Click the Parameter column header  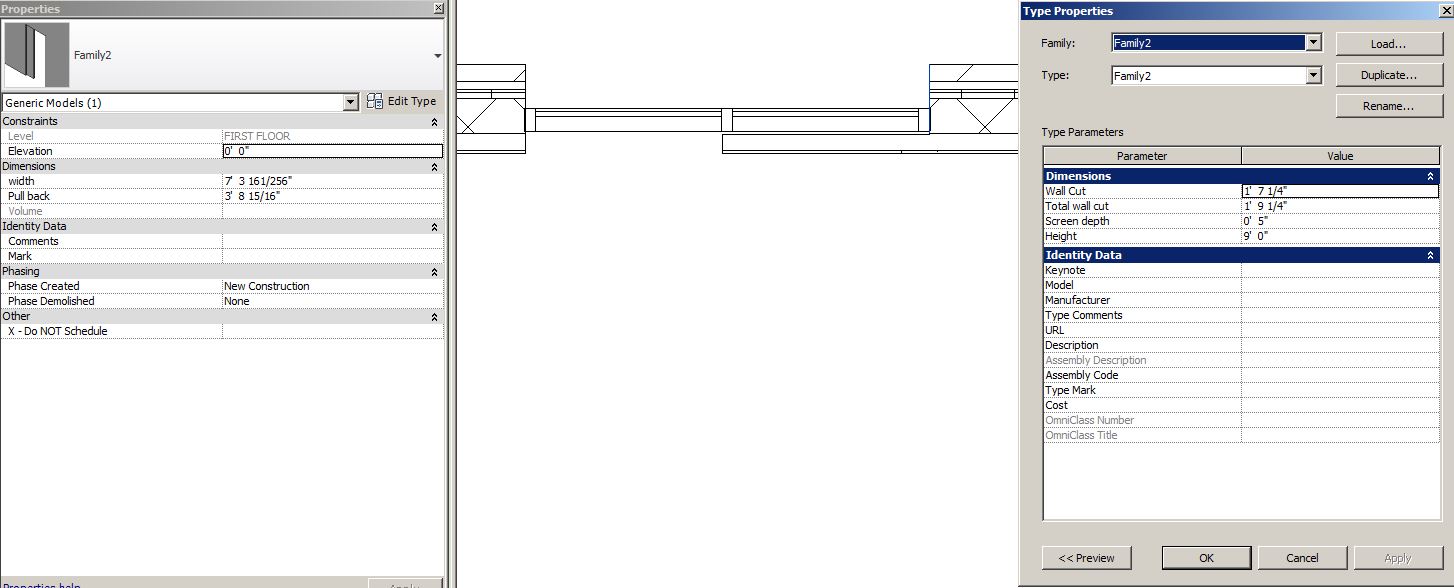(x=1142, y=156)
